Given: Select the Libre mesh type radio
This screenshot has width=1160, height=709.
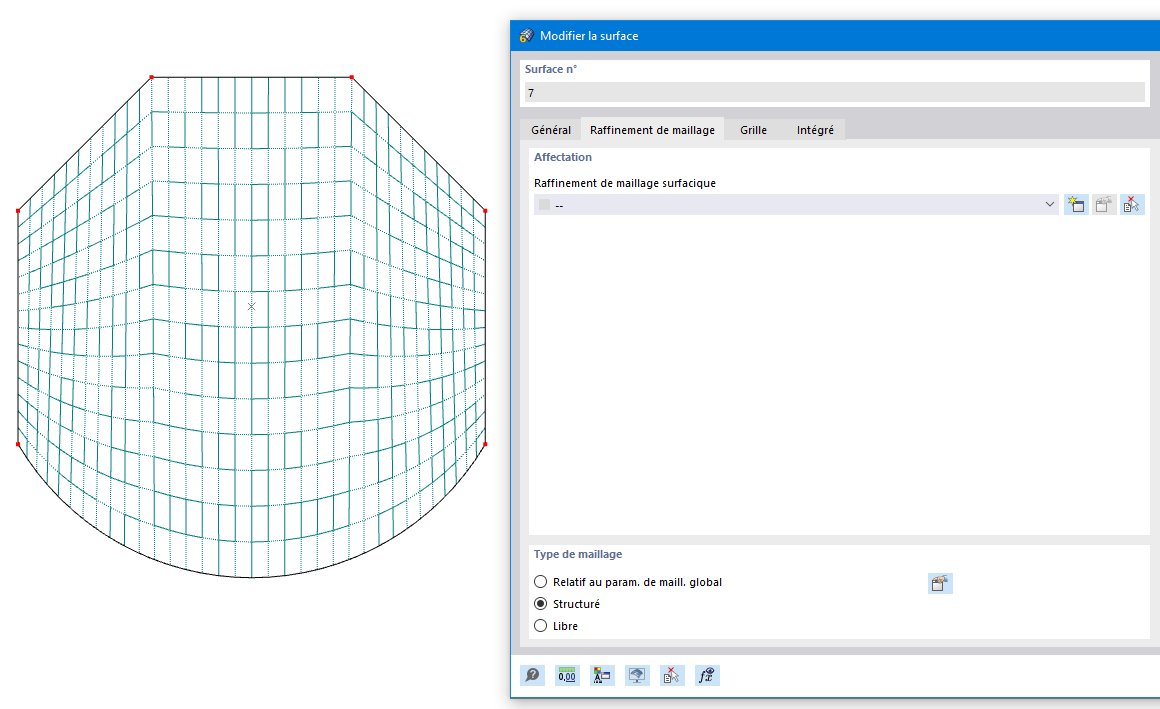Looking at the screenshot, I should click(541, 625).
